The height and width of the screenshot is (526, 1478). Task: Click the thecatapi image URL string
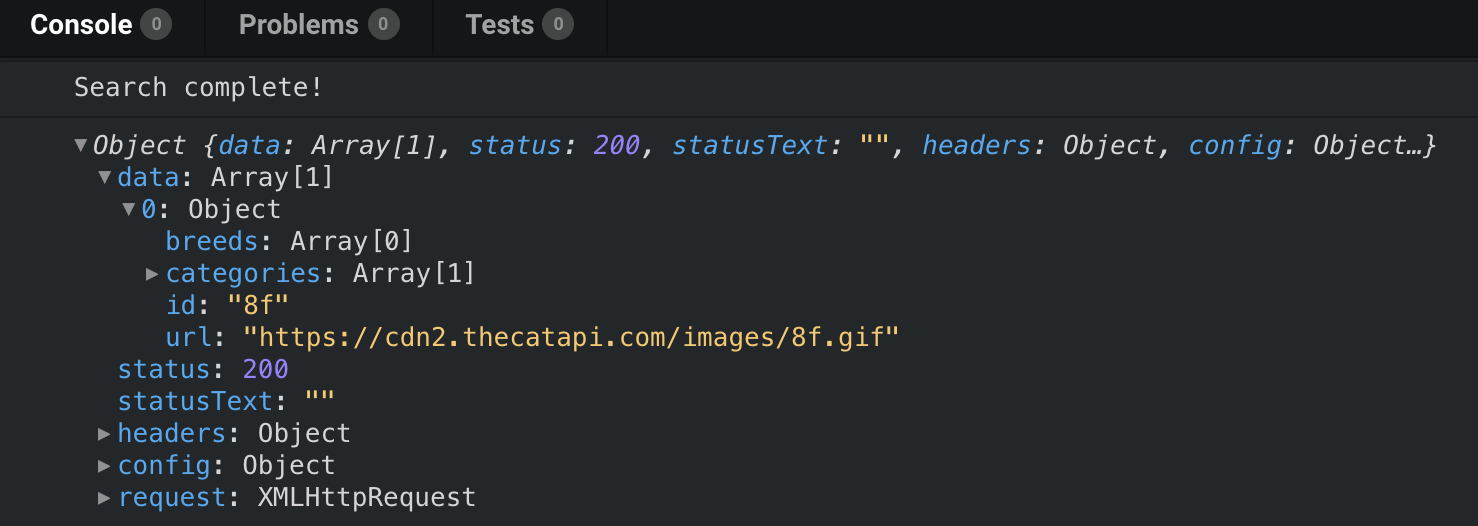571,337
